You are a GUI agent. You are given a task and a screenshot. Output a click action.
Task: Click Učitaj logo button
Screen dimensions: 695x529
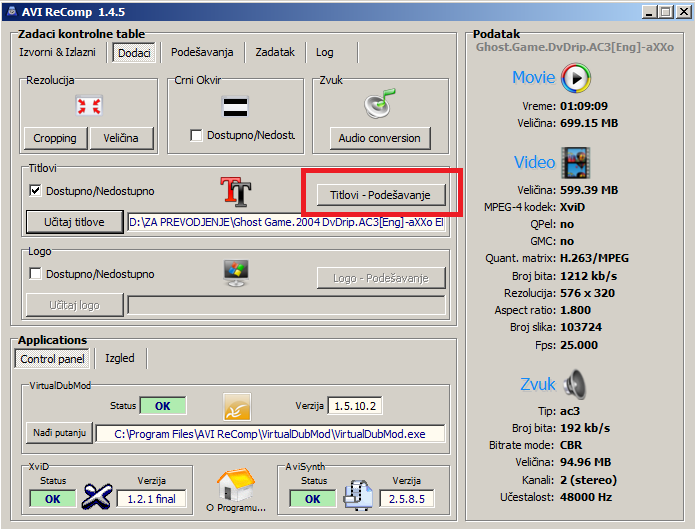74,305
